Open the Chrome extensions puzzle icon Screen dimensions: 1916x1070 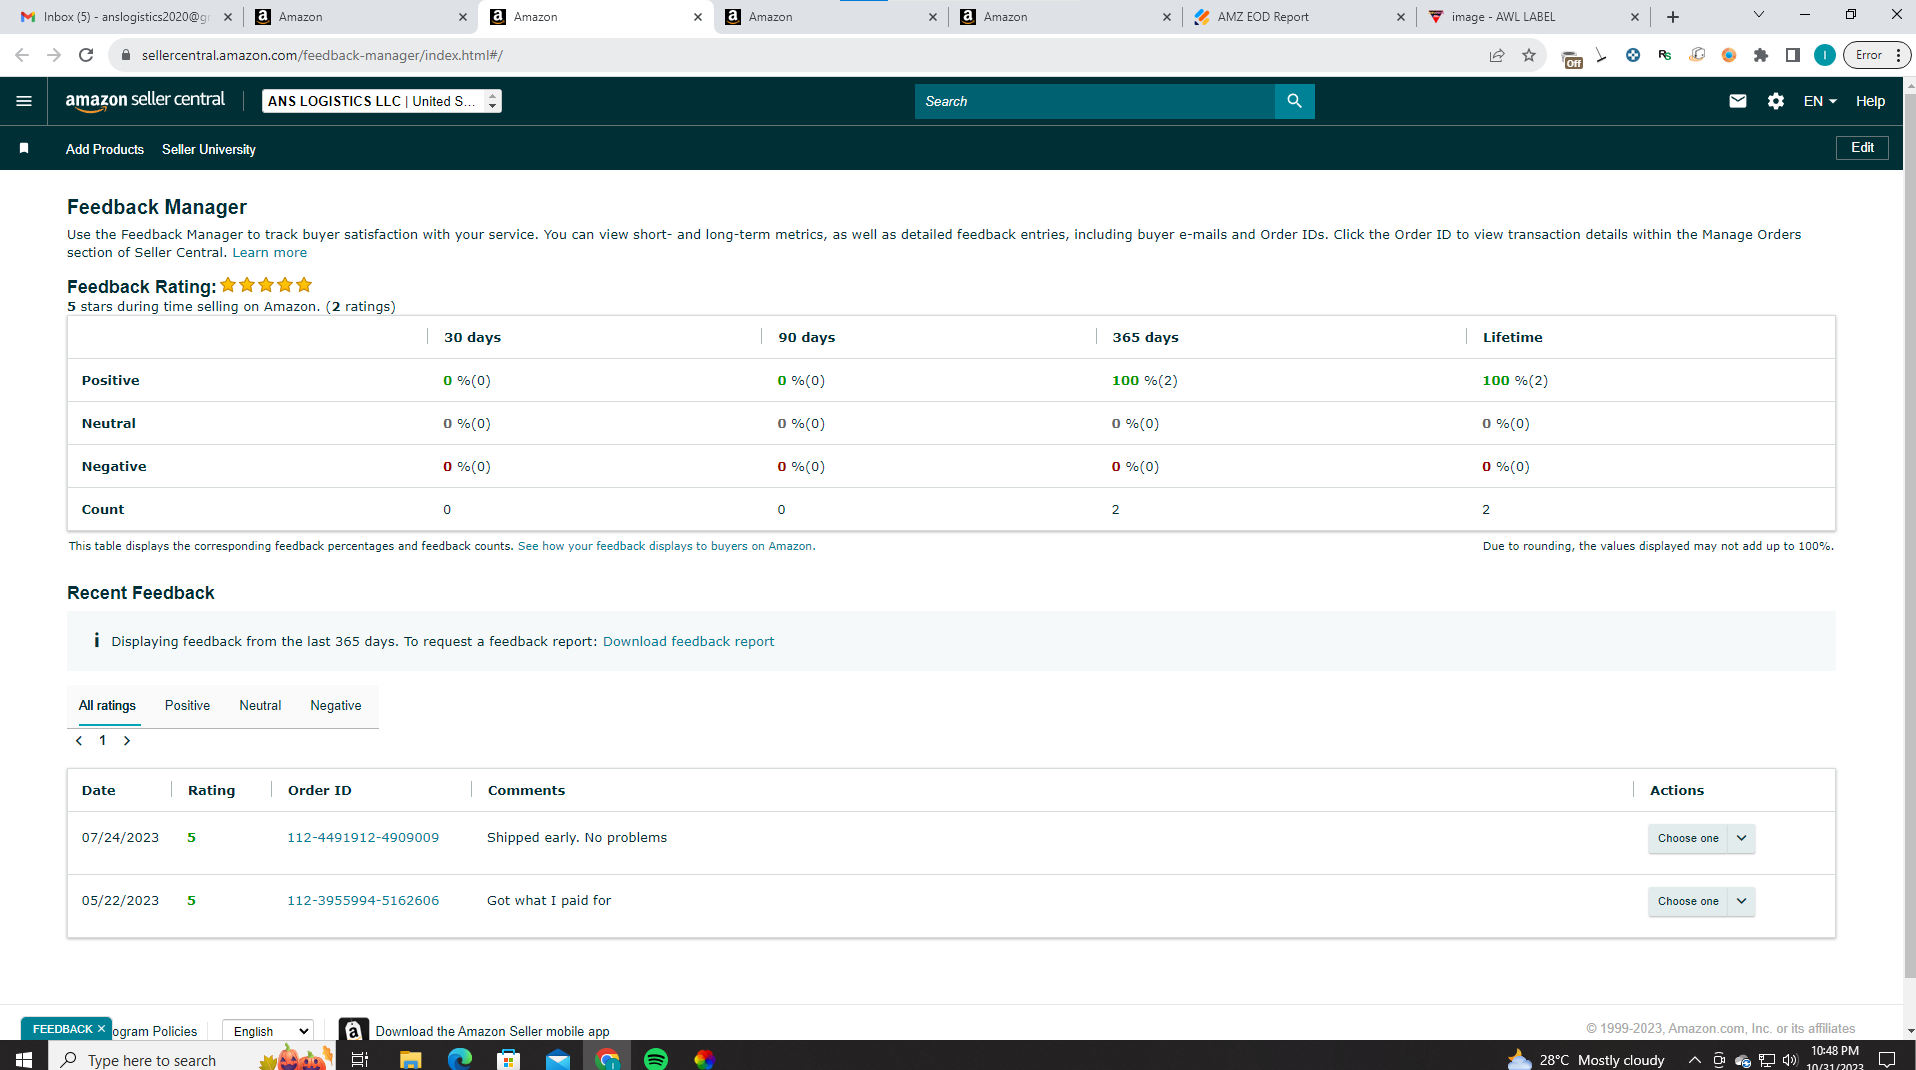pyautogui.click(x=1761, y=55)
